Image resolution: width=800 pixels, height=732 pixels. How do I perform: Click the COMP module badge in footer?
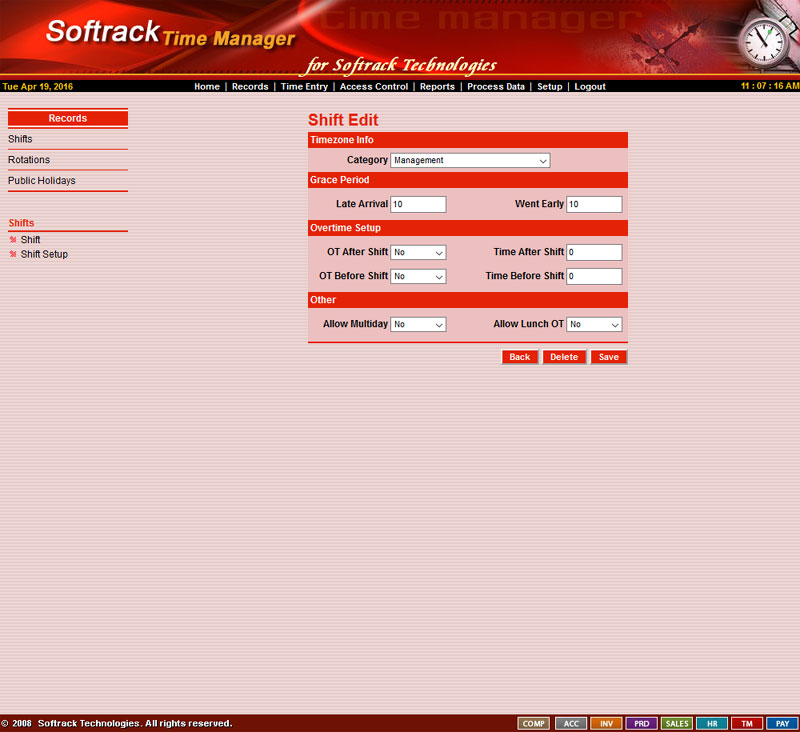pos(534,723)
